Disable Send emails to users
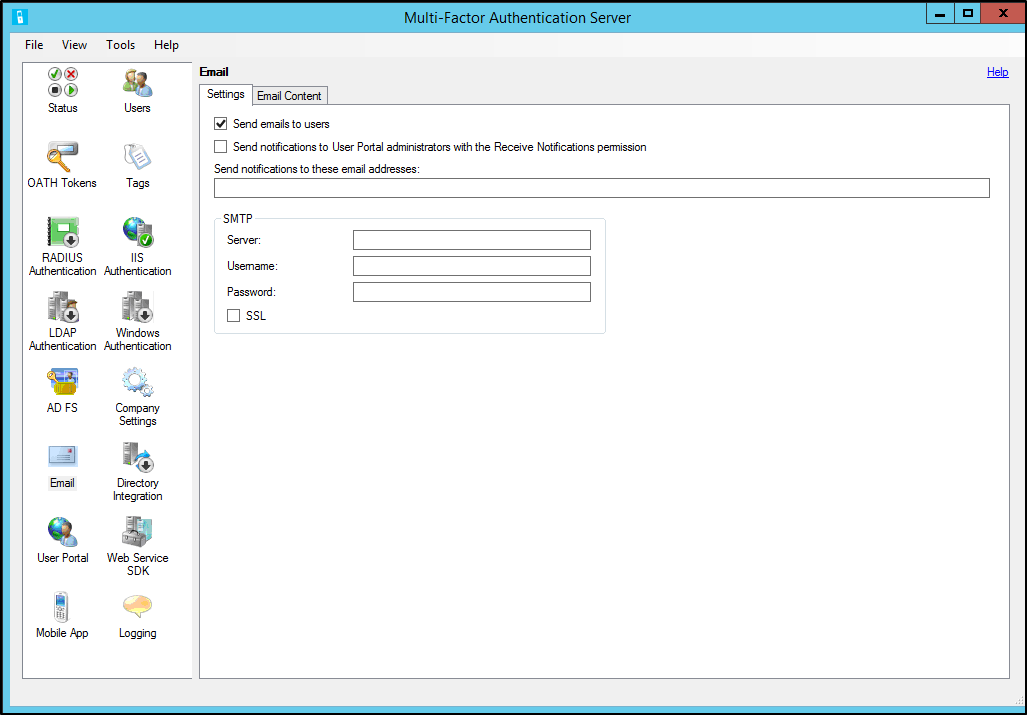Image resolution: width=1027 pixels, height=715 pixels. [221, 124]
